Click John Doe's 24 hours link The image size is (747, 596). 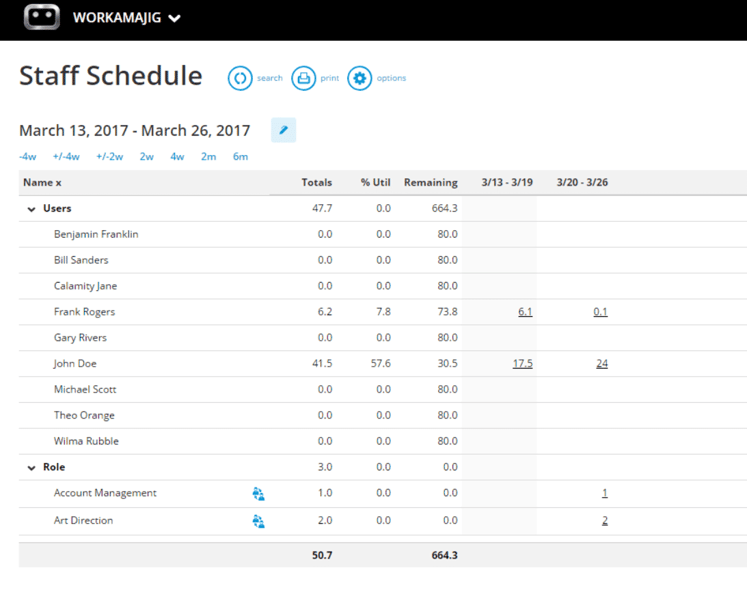pos(602,364)
